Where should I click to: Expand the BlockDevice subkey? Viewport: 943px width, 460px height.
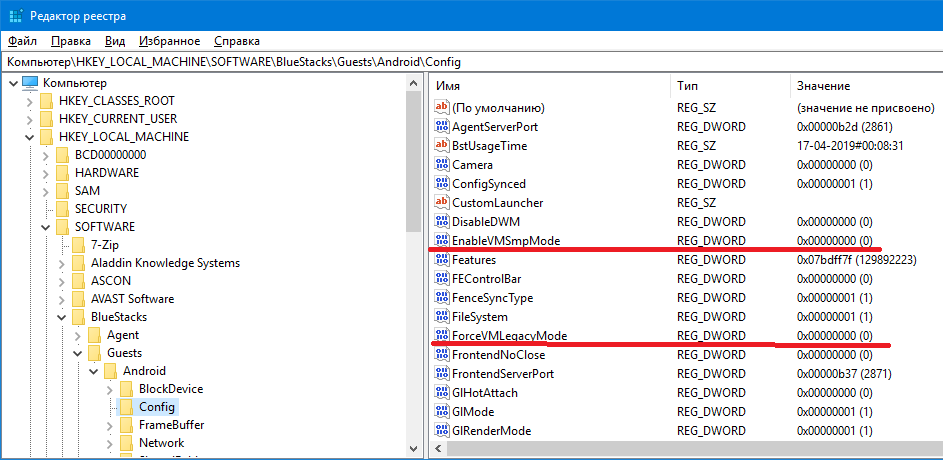(x=108, y=389)
